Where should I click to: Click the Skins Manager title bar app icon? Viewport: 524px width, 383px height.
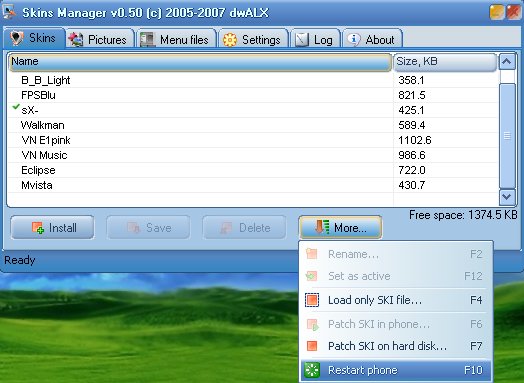[9, 11]
